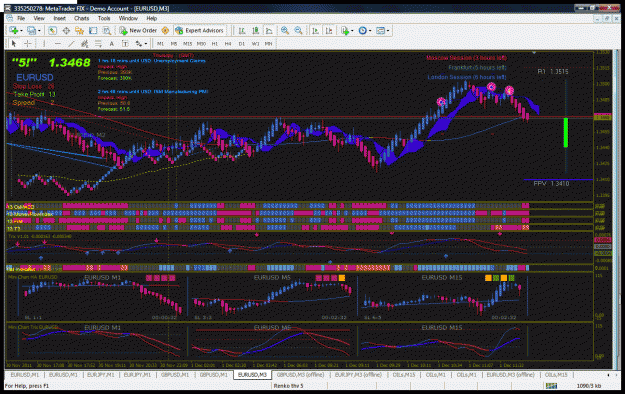The width and height of the screenshot is (625, 394).
Task: Zoom out on the chart
Action: coord(298,31)
